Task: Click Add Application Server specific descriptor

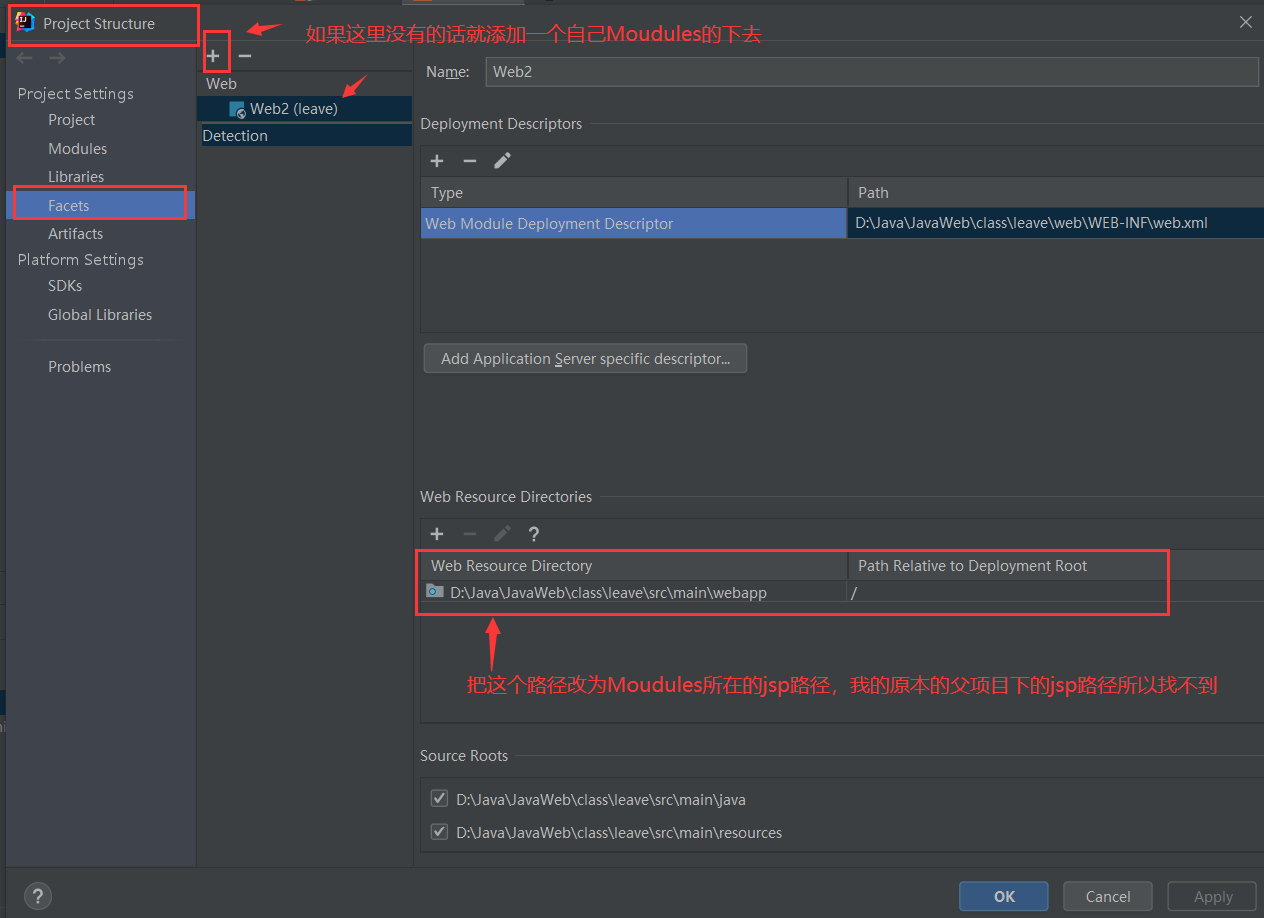Action: (x=585, y=358)
